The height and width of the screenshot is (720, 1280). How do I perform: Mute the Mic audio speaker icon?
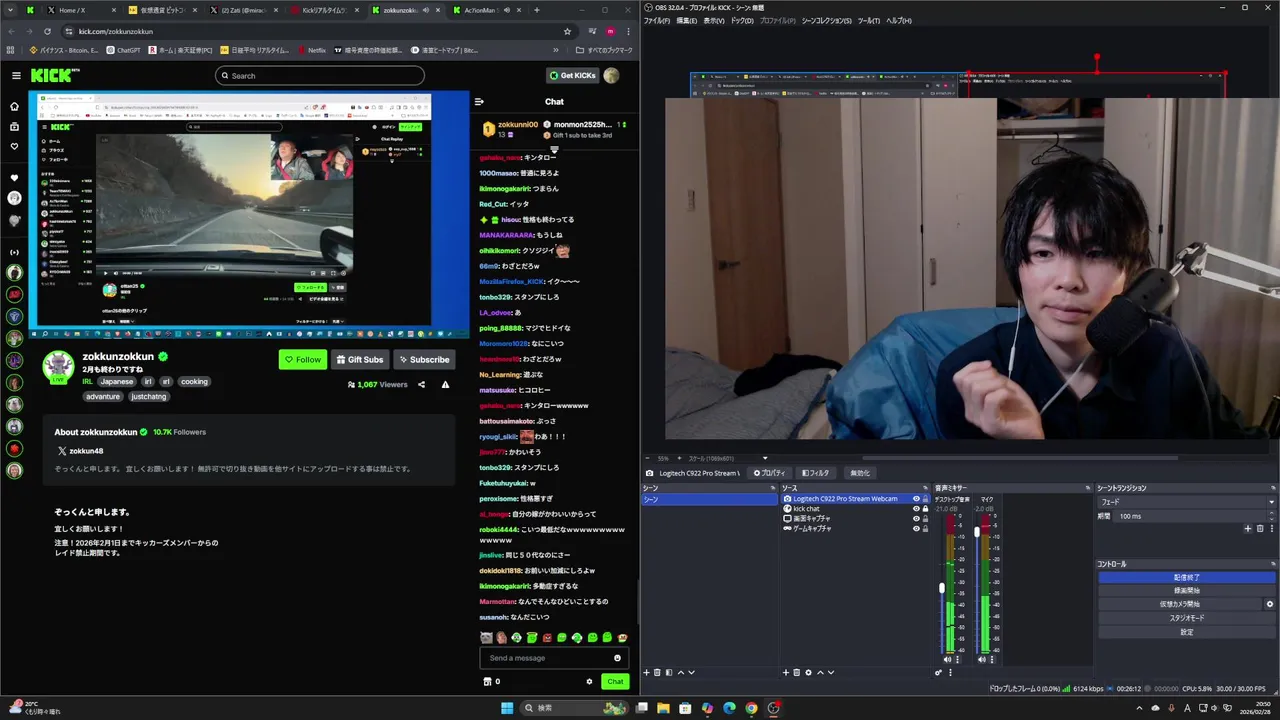[x=981, y=660]
